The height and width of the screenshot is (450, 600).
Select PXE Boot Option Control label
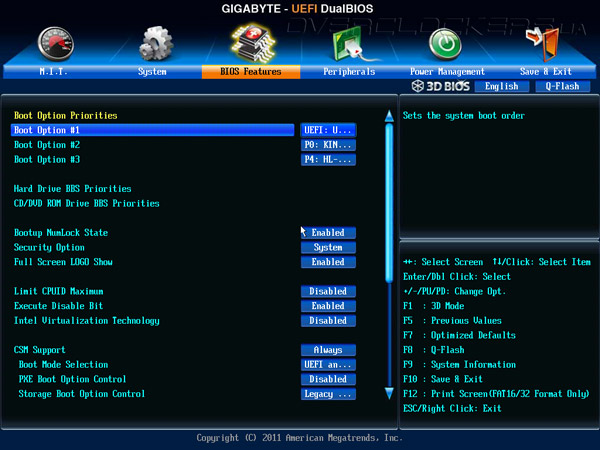72,379
